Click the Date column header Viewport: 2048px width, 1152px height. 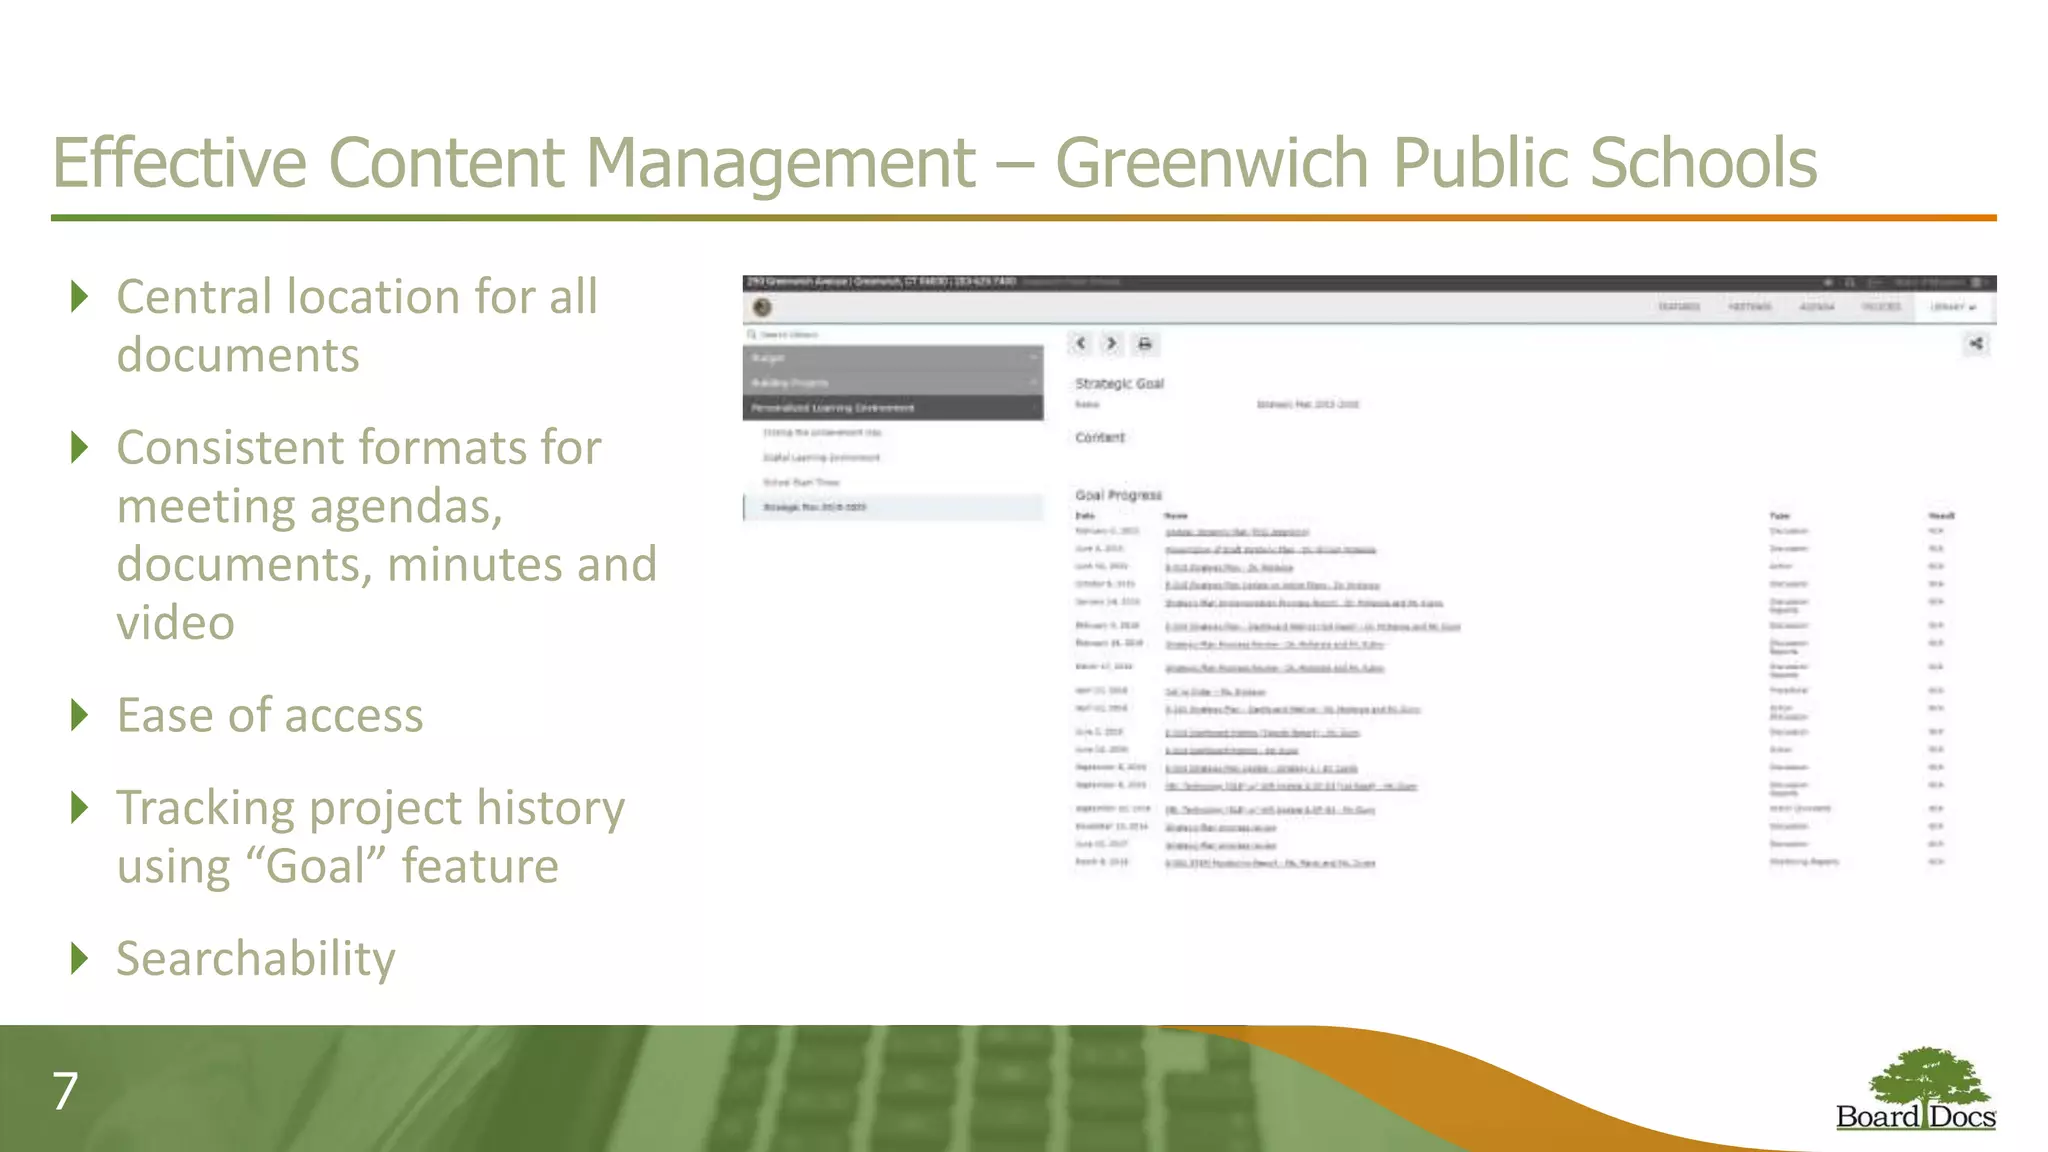tap(1085, 516)
